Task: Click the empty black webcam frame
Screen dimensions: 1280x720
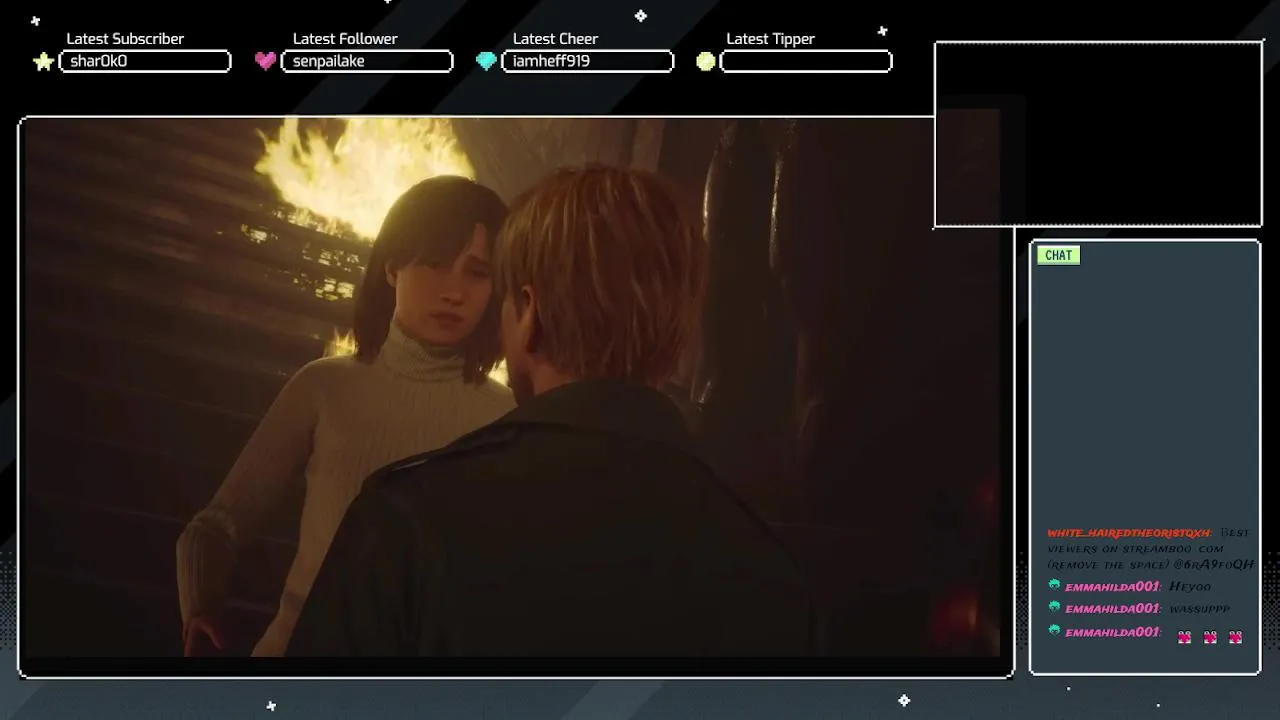Action: tap(1098, 134)
